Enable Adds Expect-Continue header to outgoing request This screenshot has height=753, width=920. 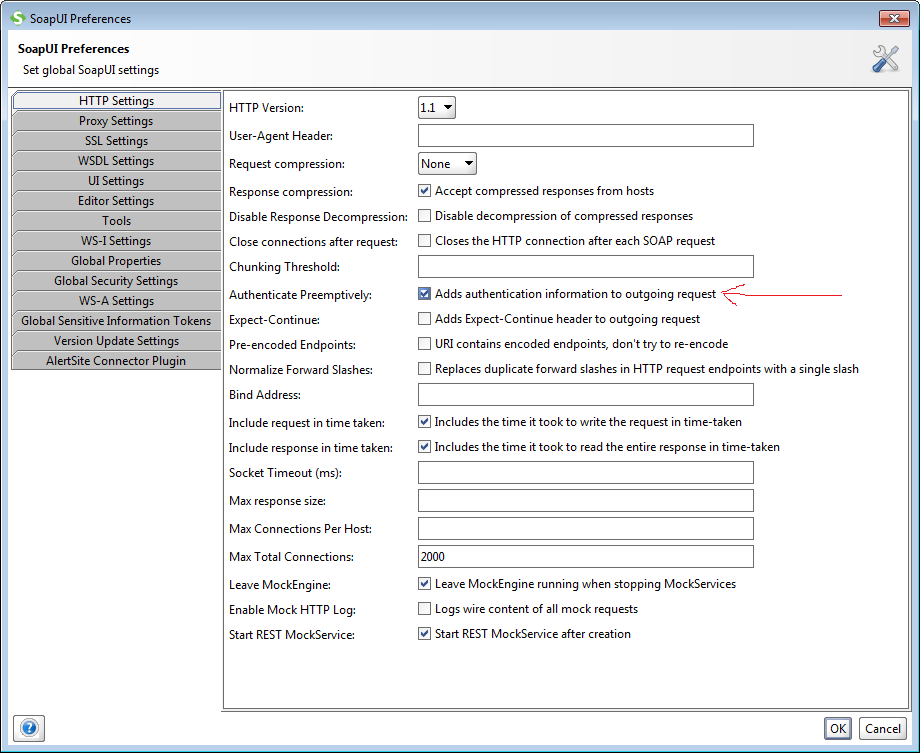pos(424,318)
